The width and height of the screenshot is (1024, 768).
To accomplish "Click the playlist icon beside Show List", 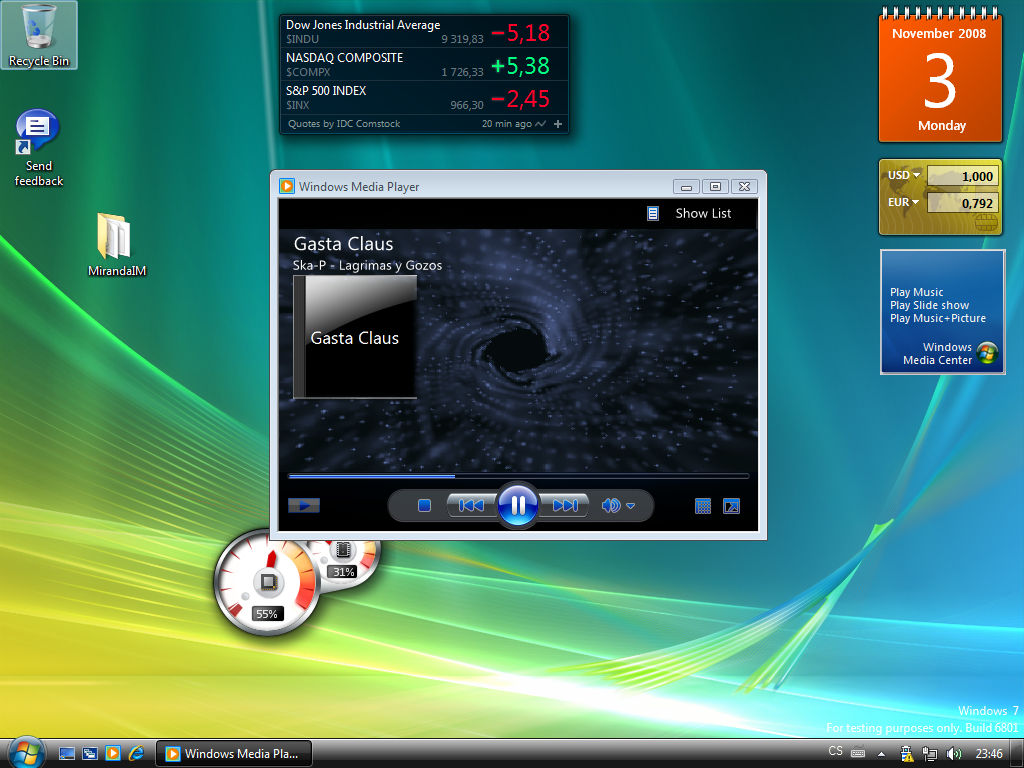I will pos(652,214).
